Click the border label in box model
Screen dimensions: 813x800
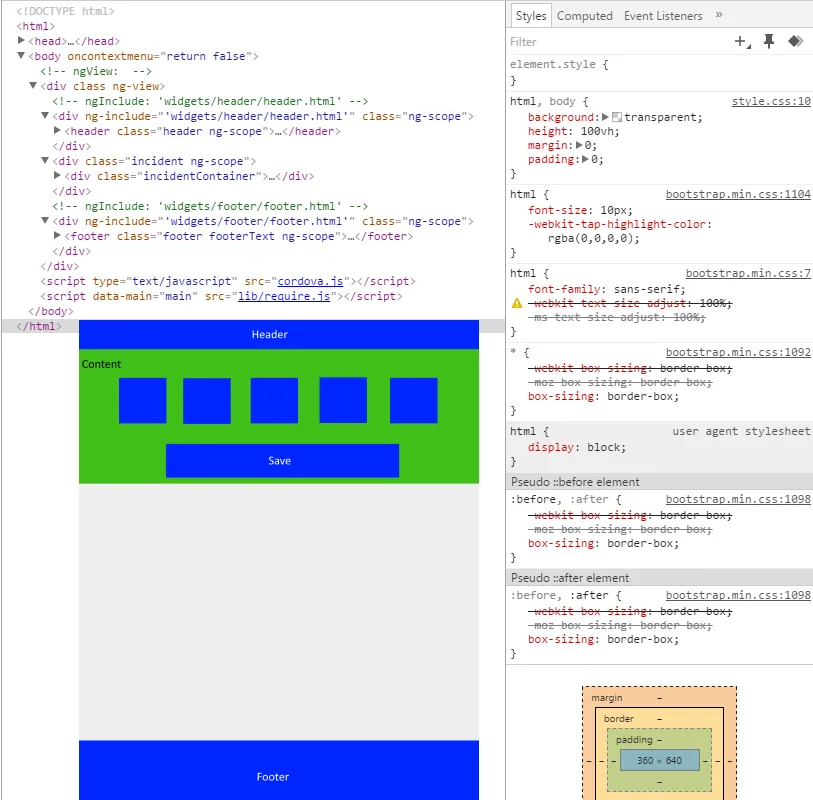tap(619, 719)
